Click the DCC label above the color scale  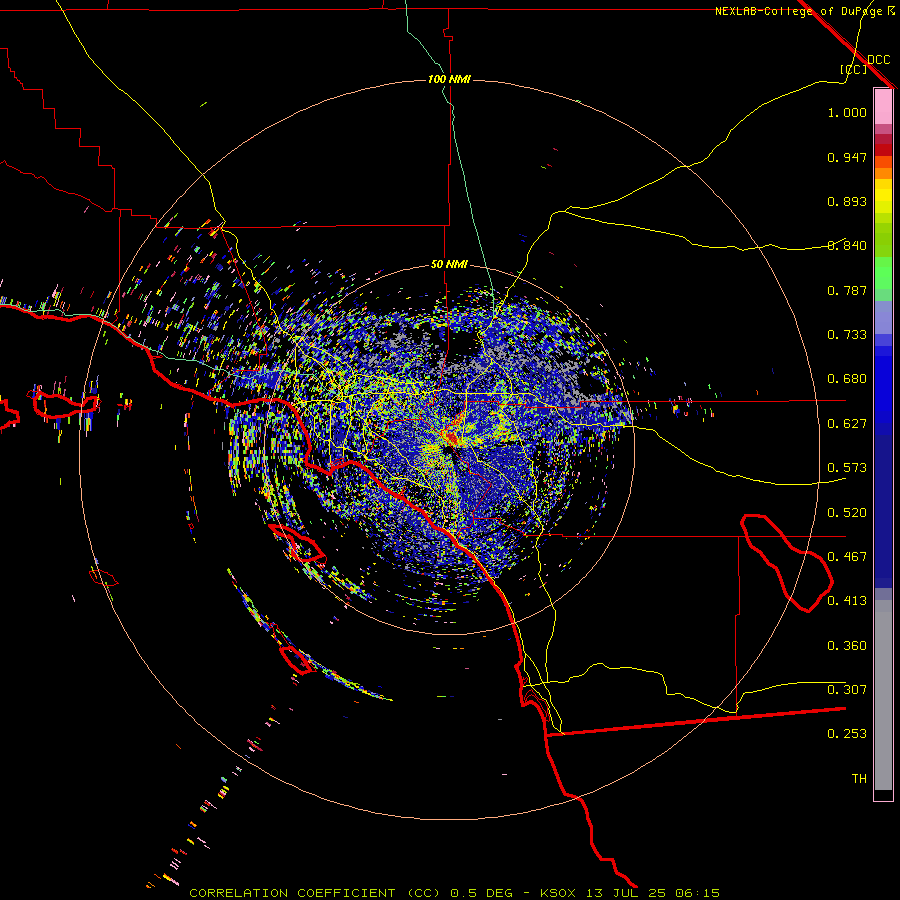pyautogui.click(x=878, y=60)
